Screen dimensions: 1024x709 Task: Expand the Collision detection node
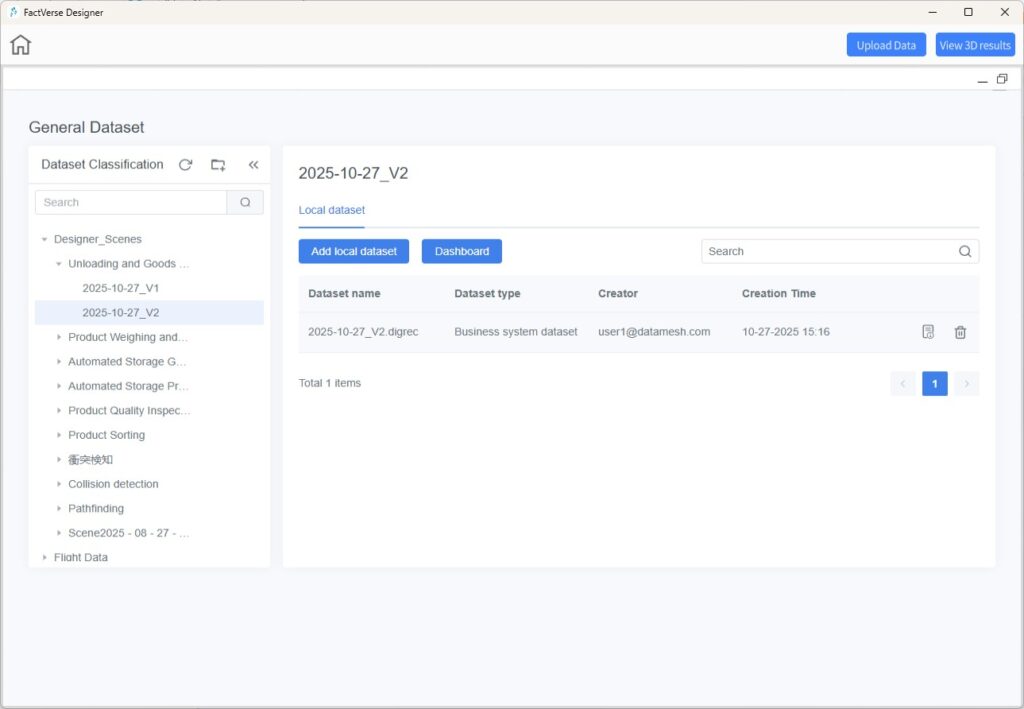pyautogui.click(x=59, y=485)
